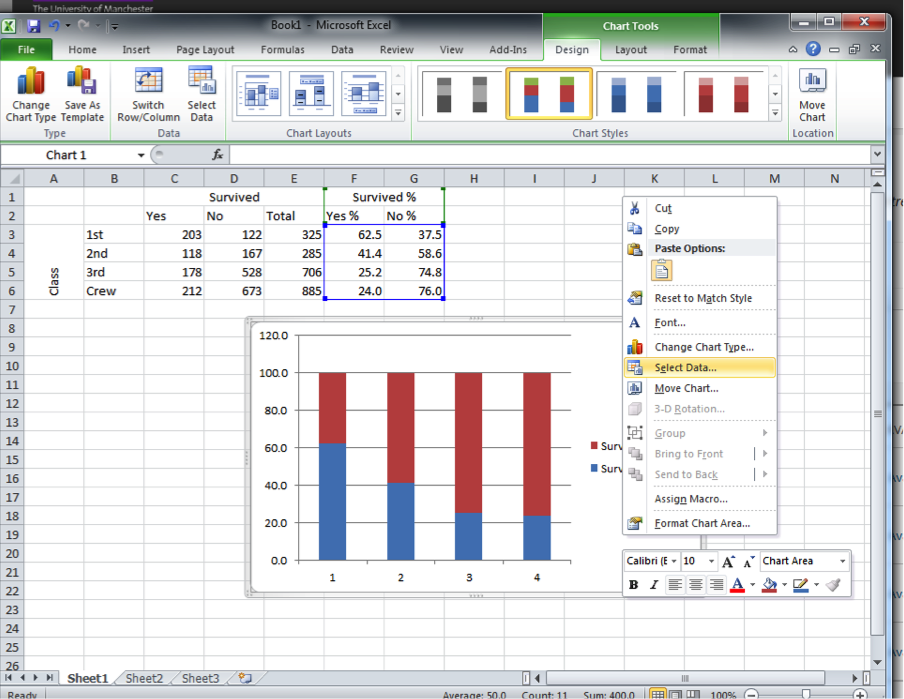
Task: Toggle Bold in the mini toolbar
Action: 634,585
